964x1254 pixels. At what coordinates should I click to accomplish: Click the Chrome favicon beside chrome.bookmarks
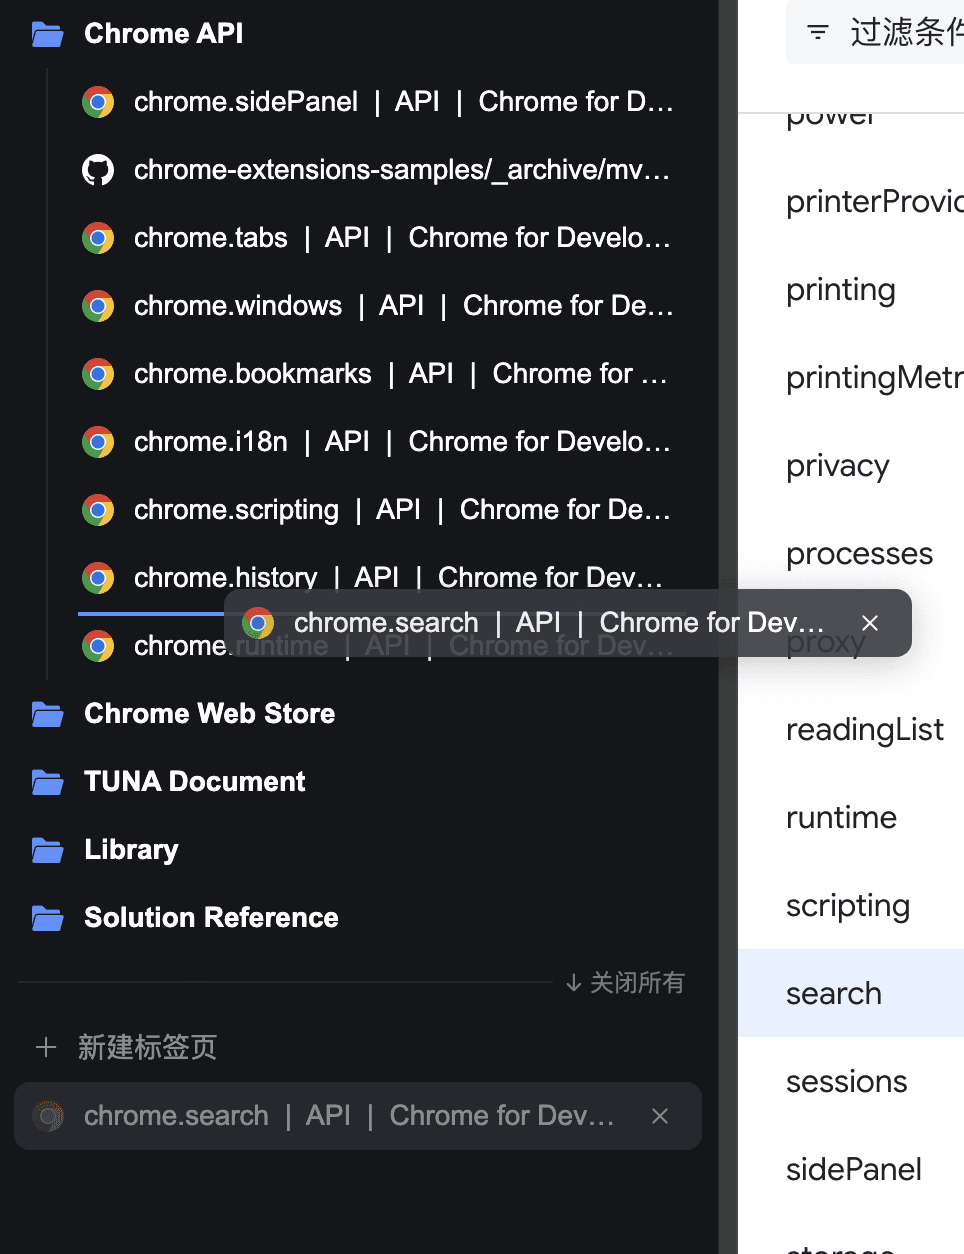point(98,374)
